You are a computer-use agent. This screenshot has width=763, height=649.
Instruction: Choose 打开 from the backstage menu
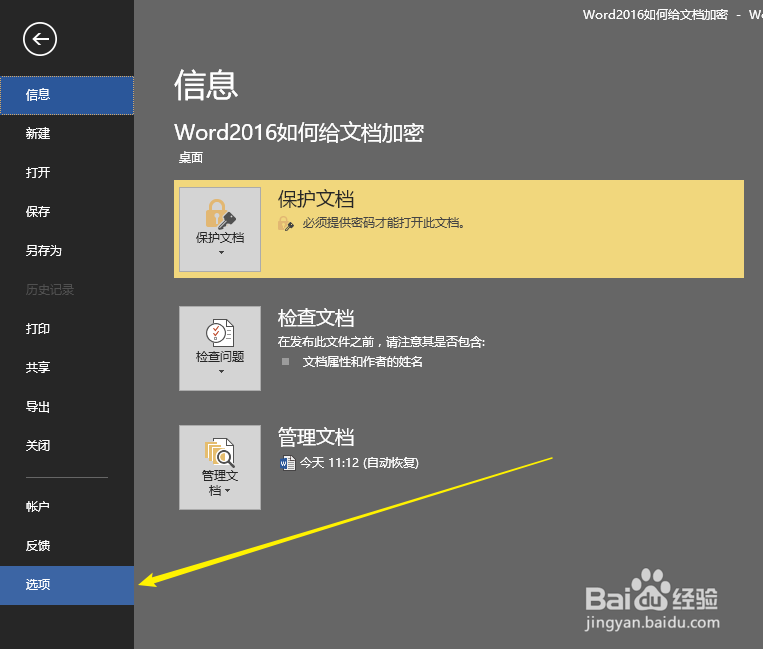pyautogui.click(x=67, y=173)
